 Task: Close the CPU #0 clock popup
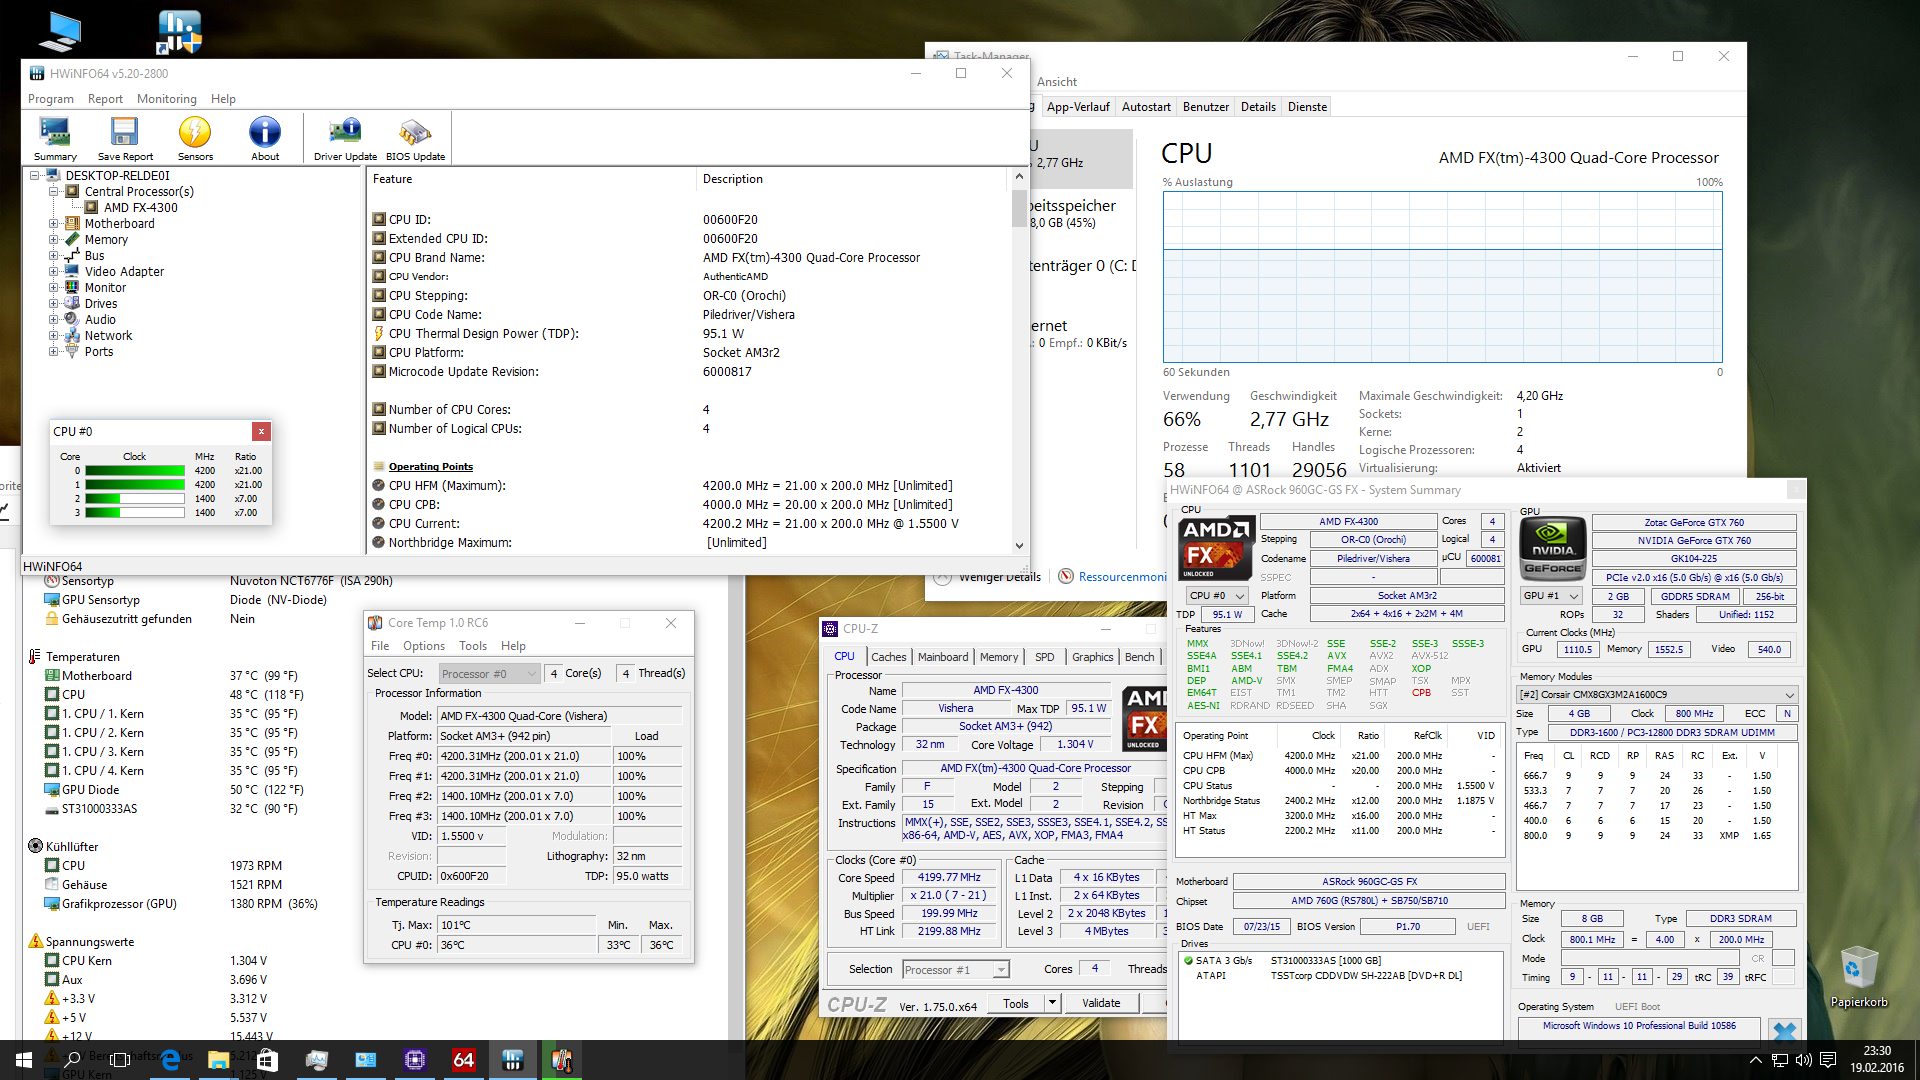[x=261, y=431]
